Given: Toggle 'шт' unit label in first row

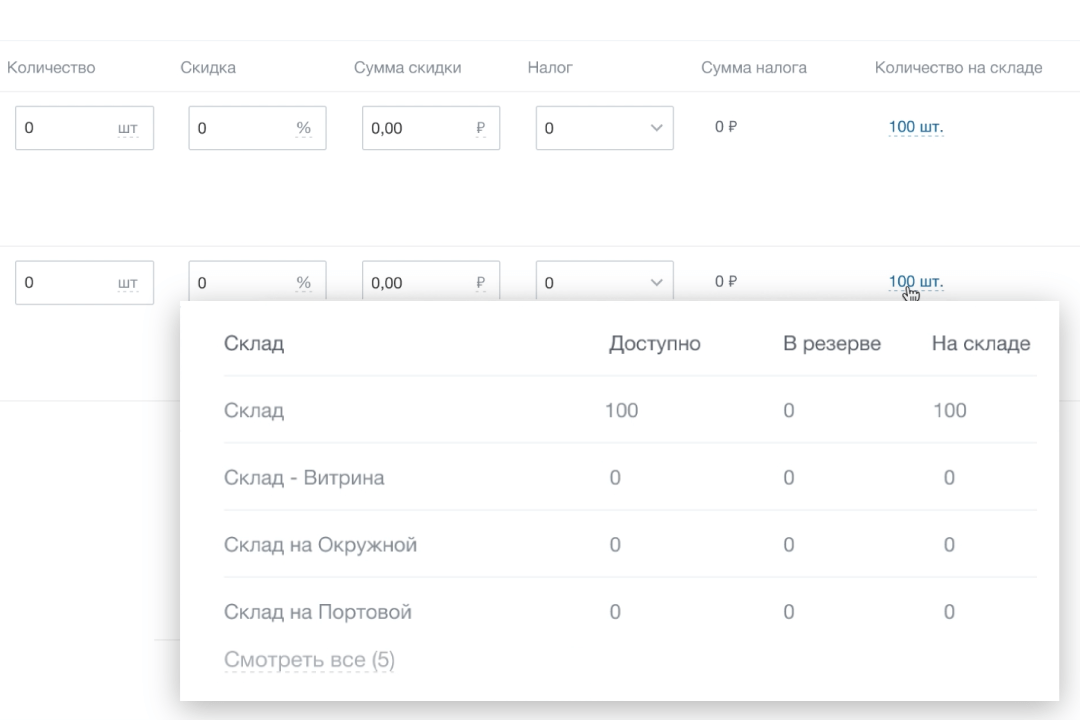Looking at the screenshot, I should pyautogui.click(x=127, y=129).
